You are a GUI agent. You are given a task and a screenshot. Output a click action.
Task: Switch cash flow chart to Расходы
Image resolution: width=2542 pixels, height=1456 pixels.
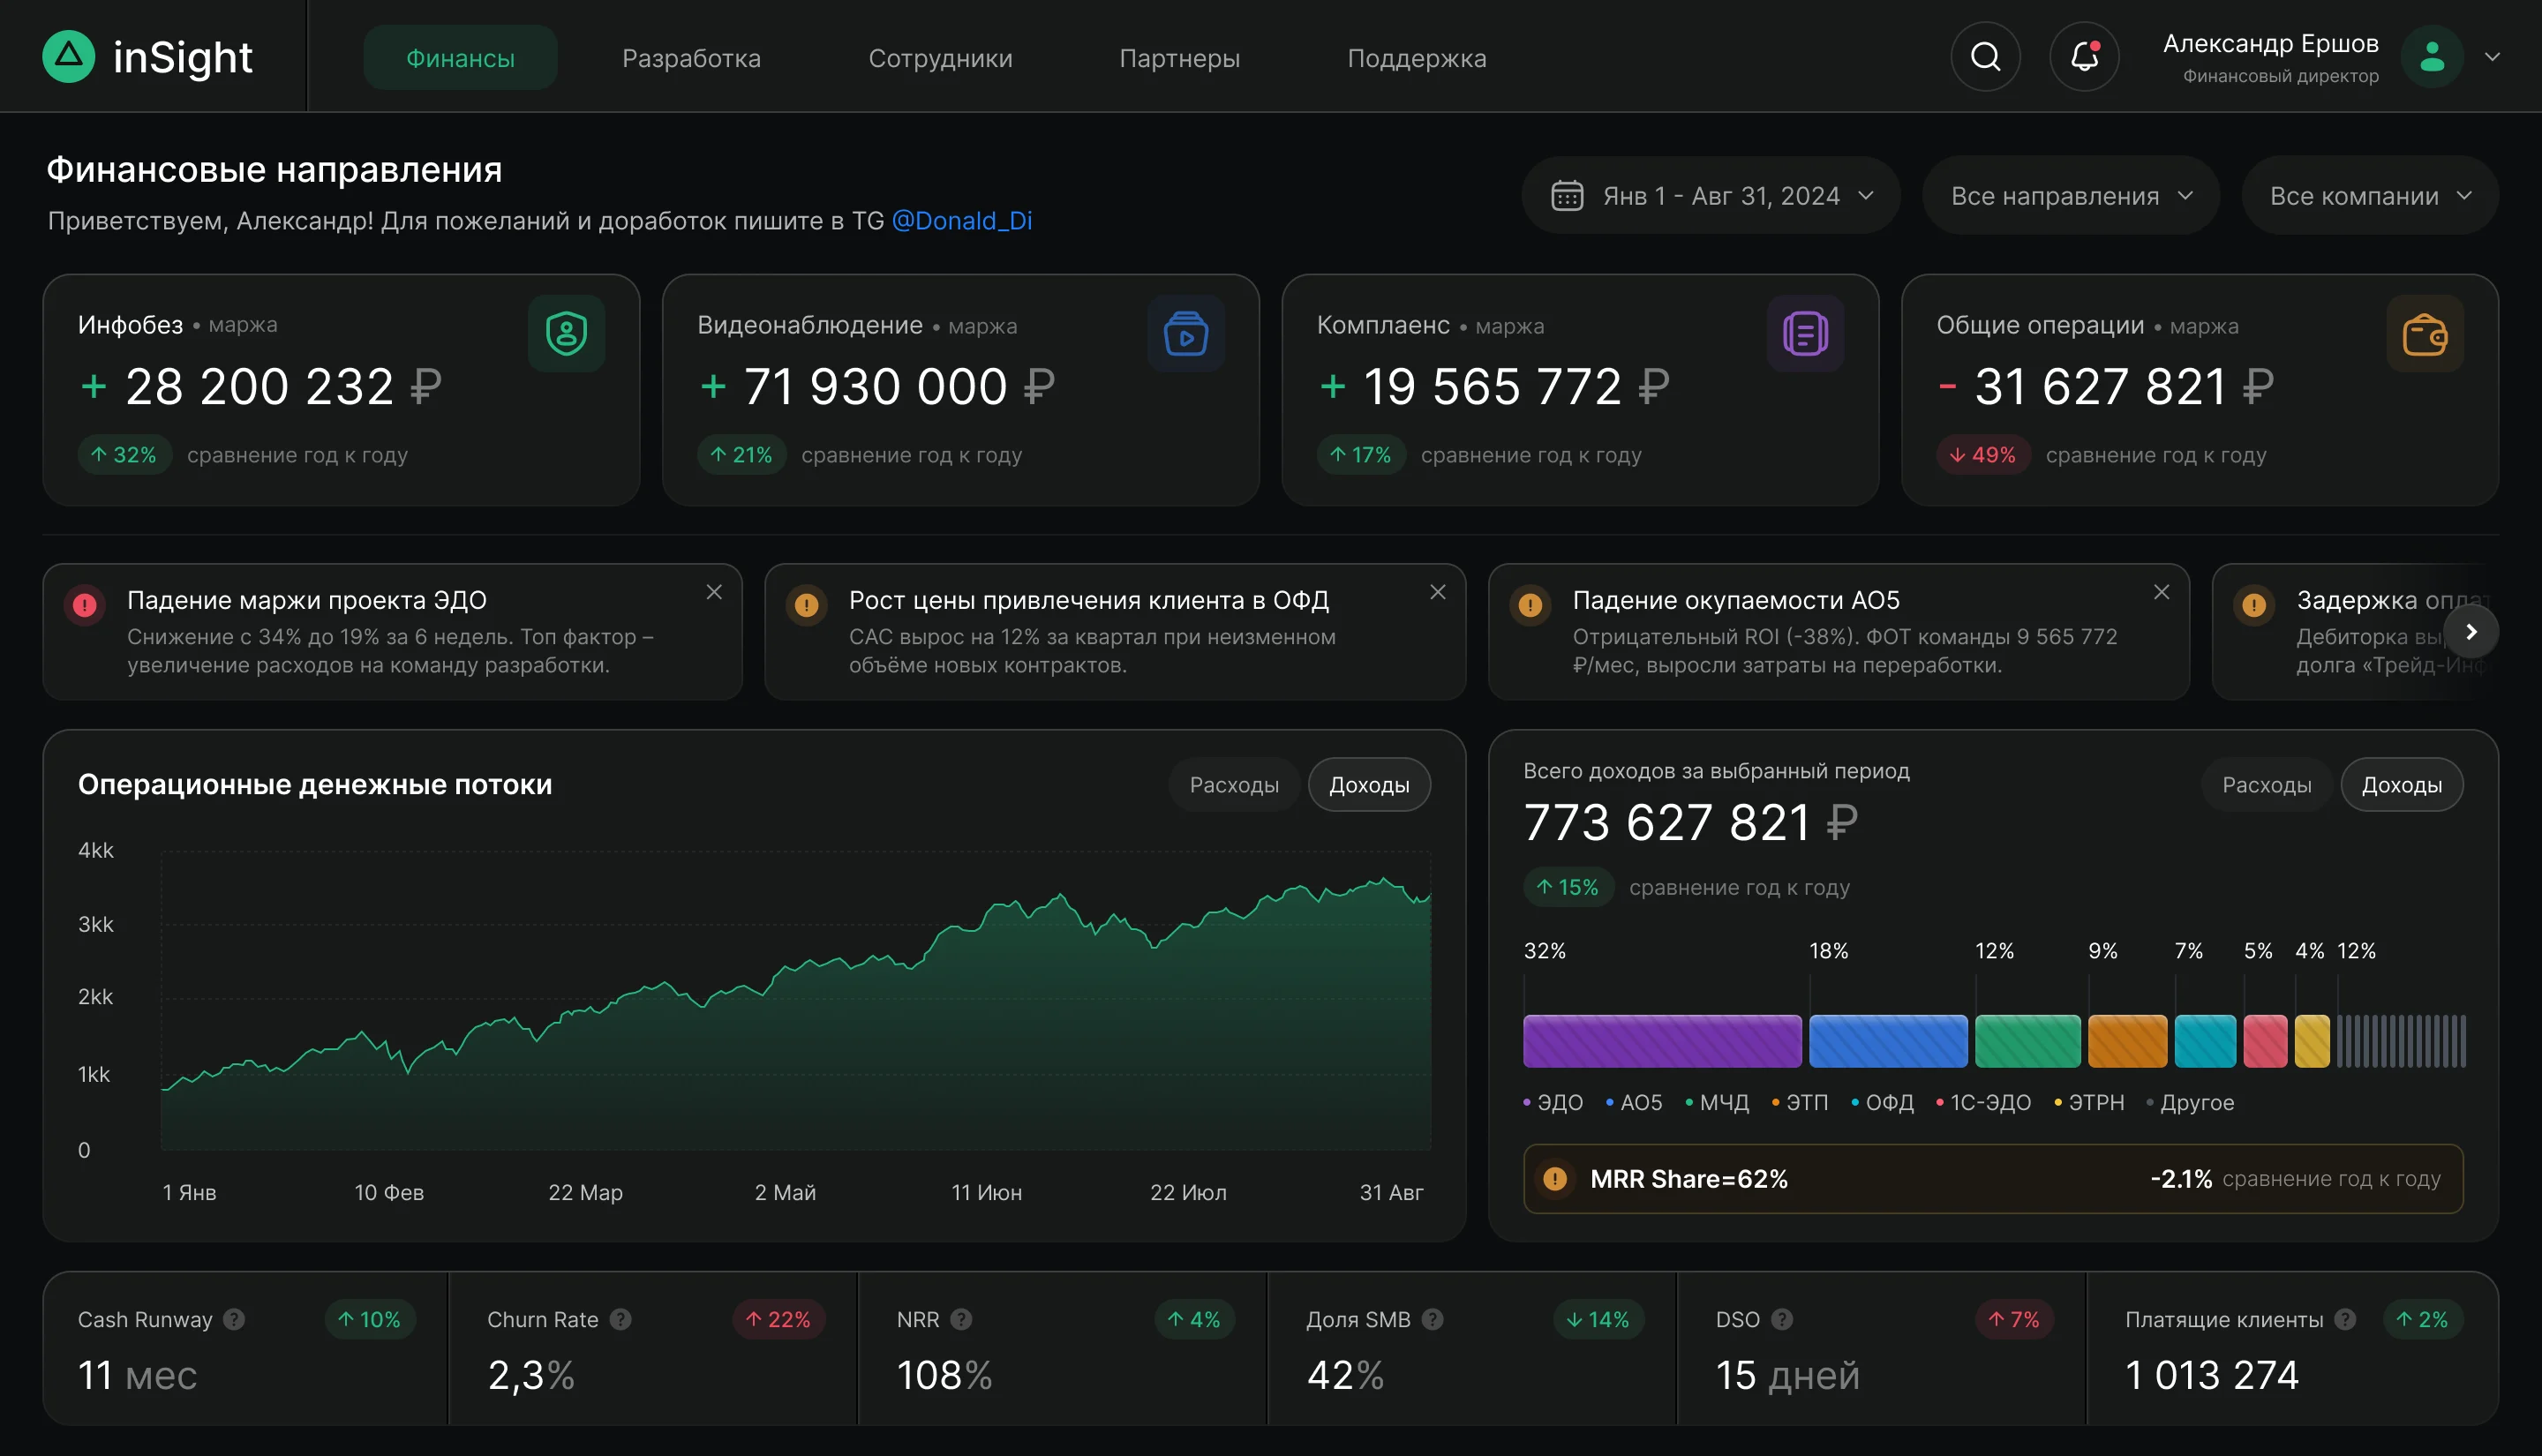1234,785
